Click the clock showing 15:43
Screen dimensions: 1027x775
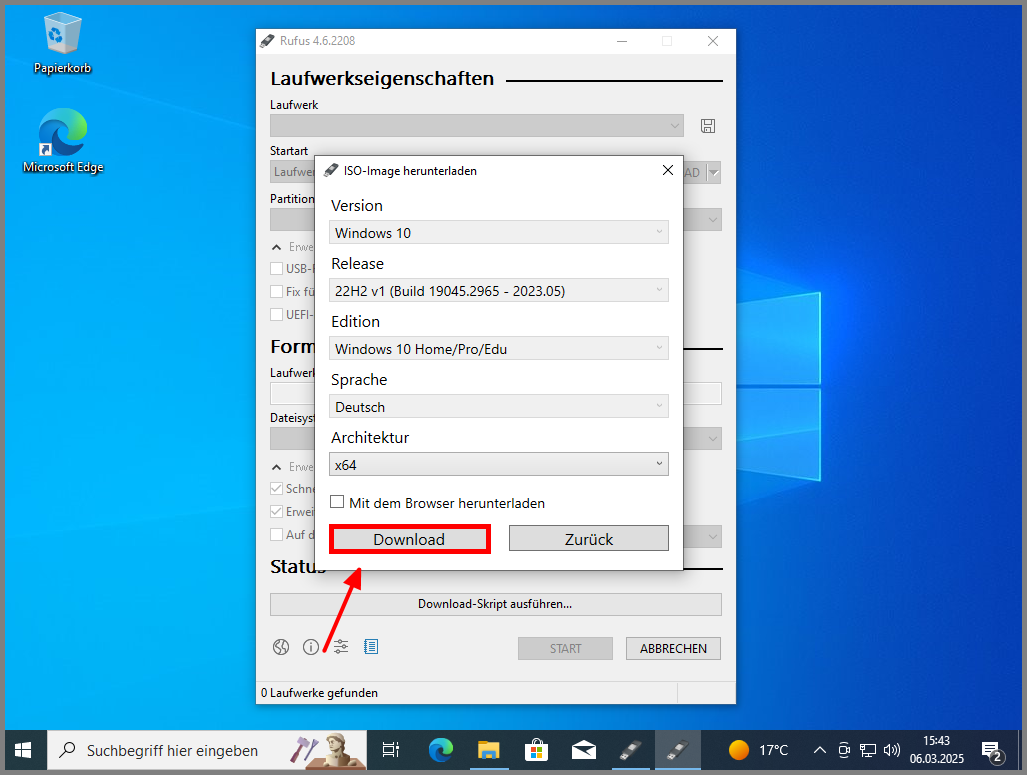click(x=937, y=750)
